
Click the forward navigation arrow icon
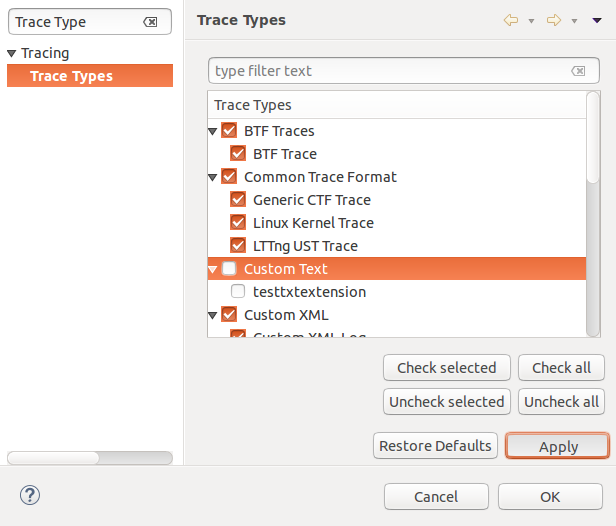tap(553, 20)
